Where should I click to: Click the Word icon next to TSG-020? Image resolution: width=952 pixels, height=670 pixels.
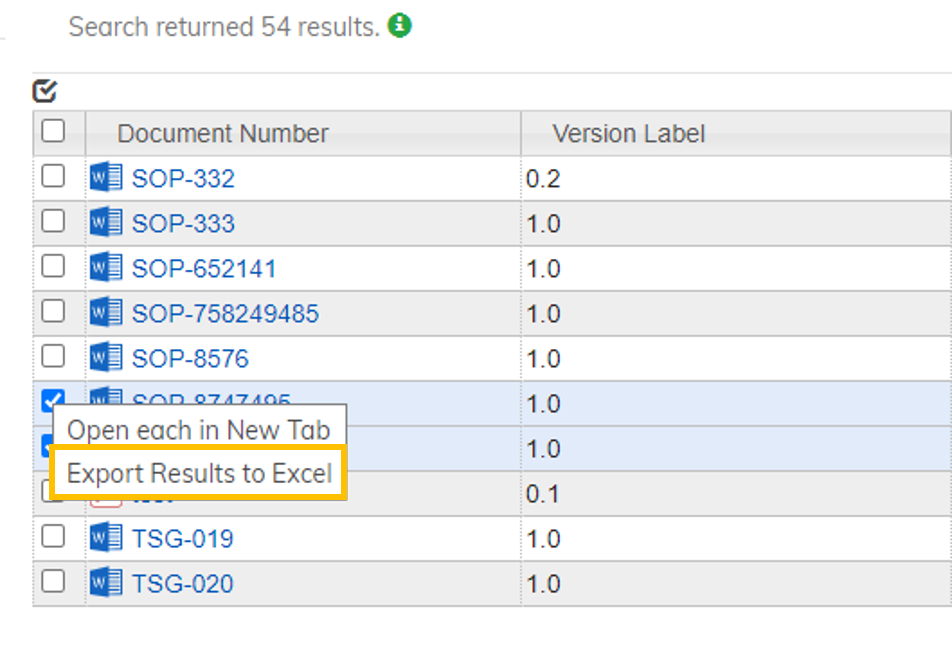click(106, 583)
